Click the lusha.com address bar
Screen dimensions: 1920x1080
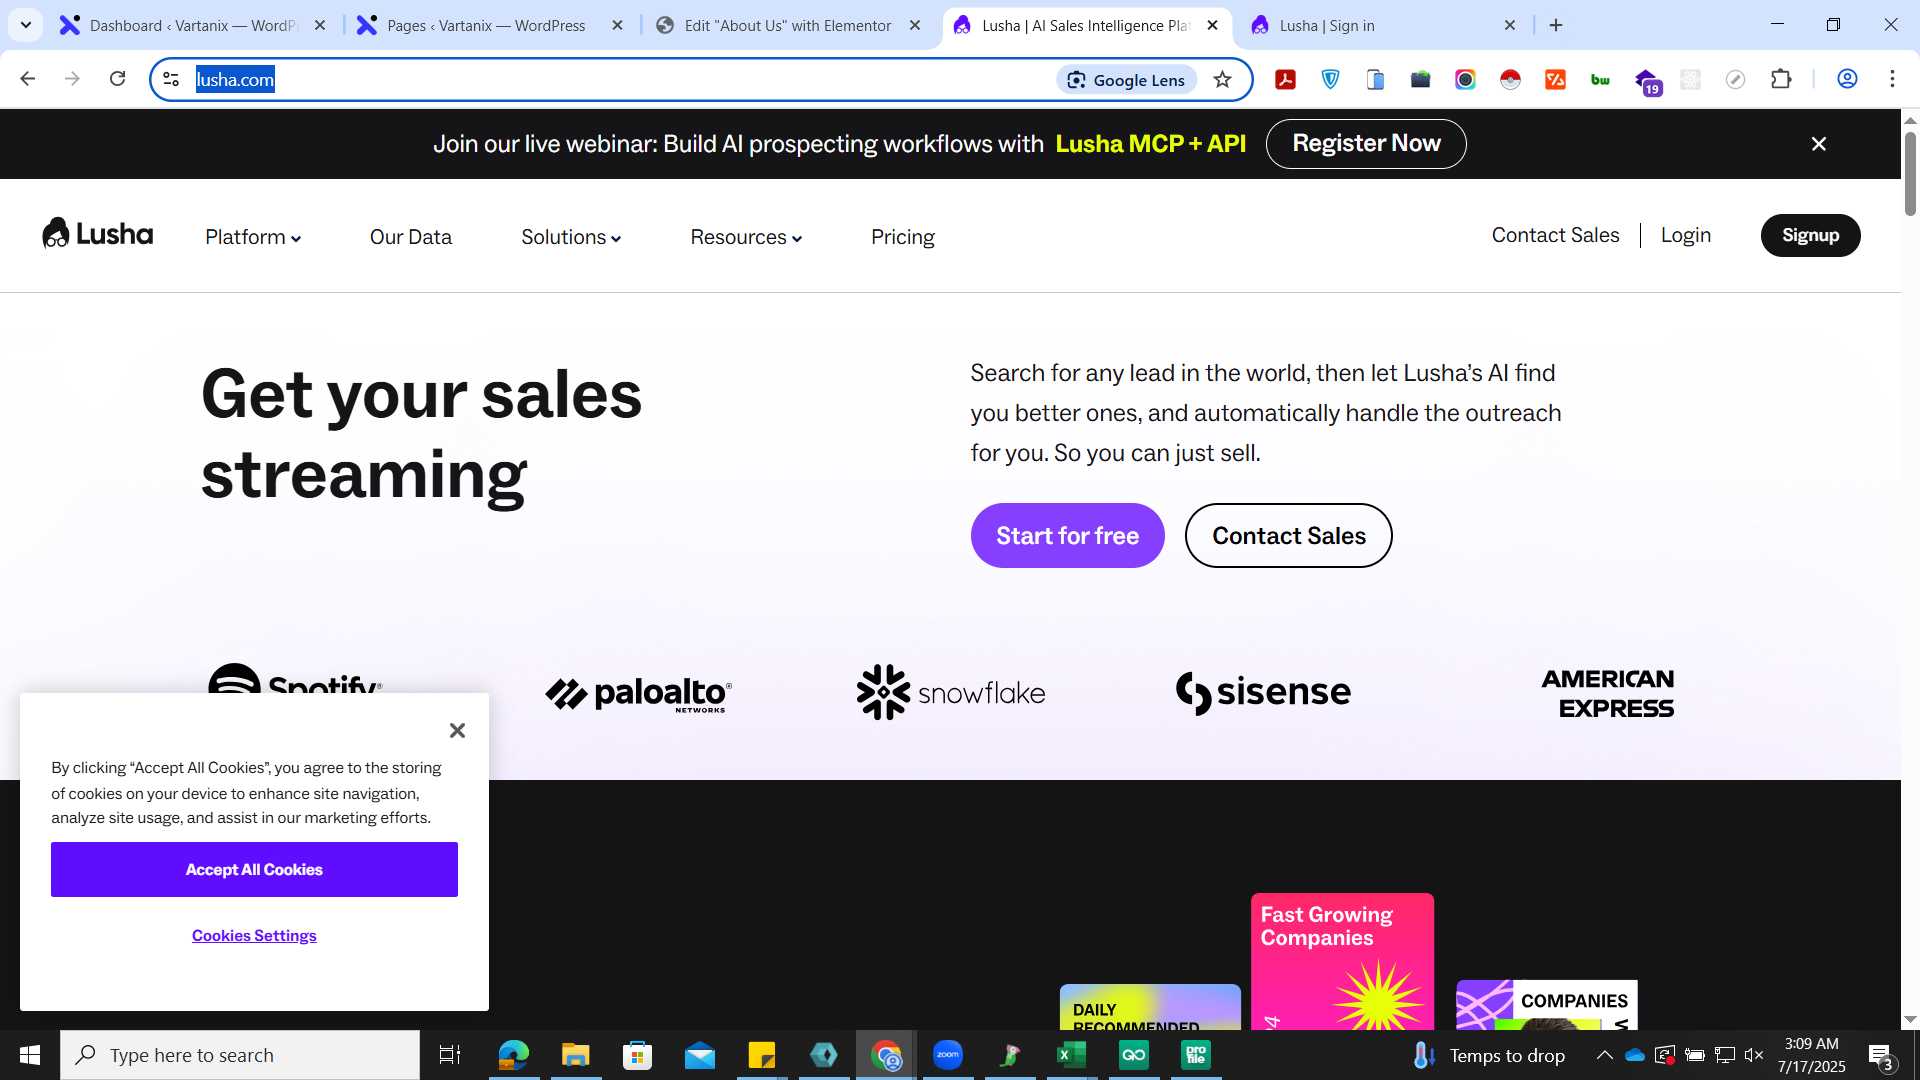click(620, 80)
